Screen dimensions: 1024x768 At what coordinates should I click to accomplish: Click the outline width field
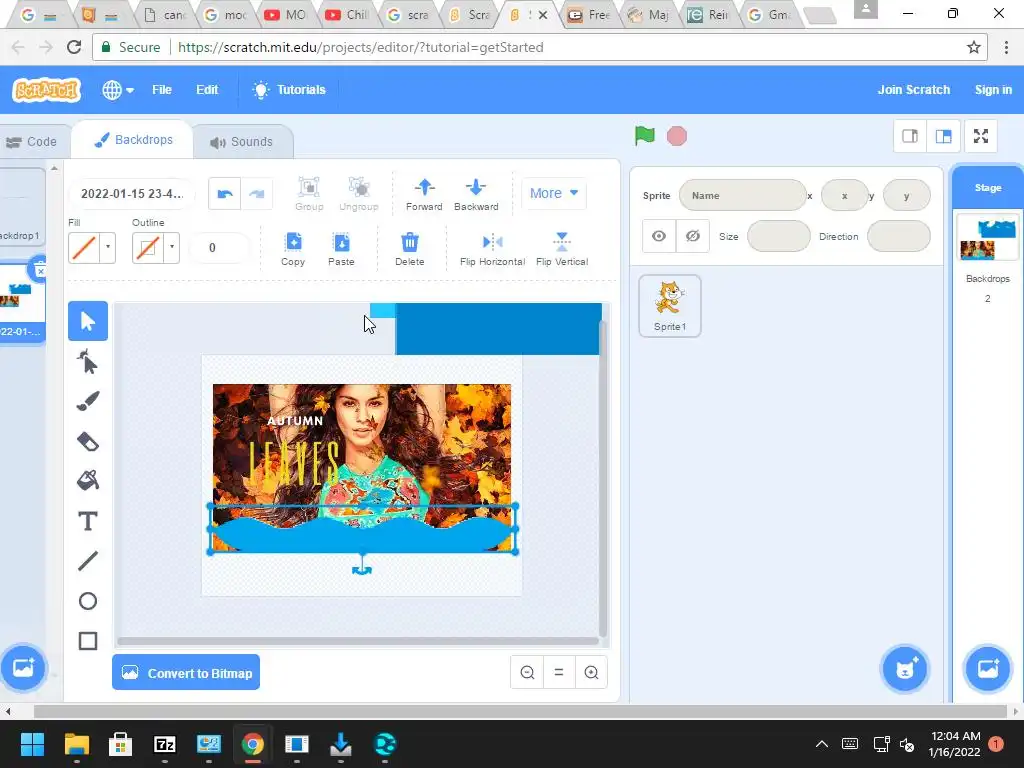click(x=219, y=248)
